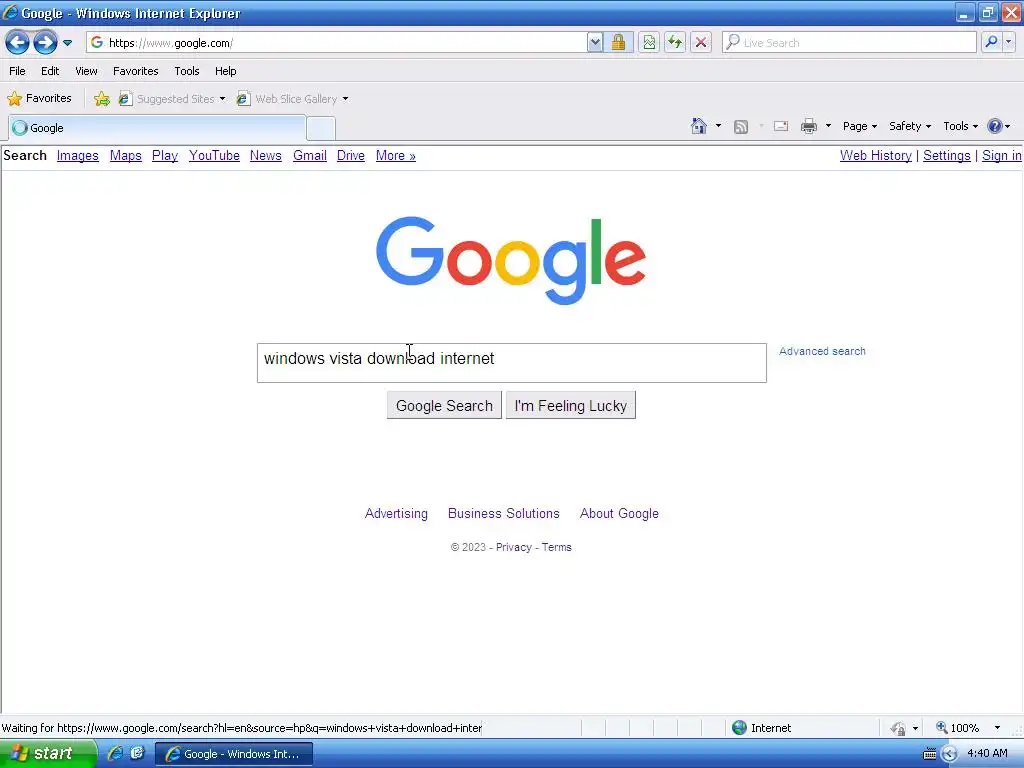Screen dimensions: 1024x768
Task: Toggle the Compatibility View icon
Action: 648,43
